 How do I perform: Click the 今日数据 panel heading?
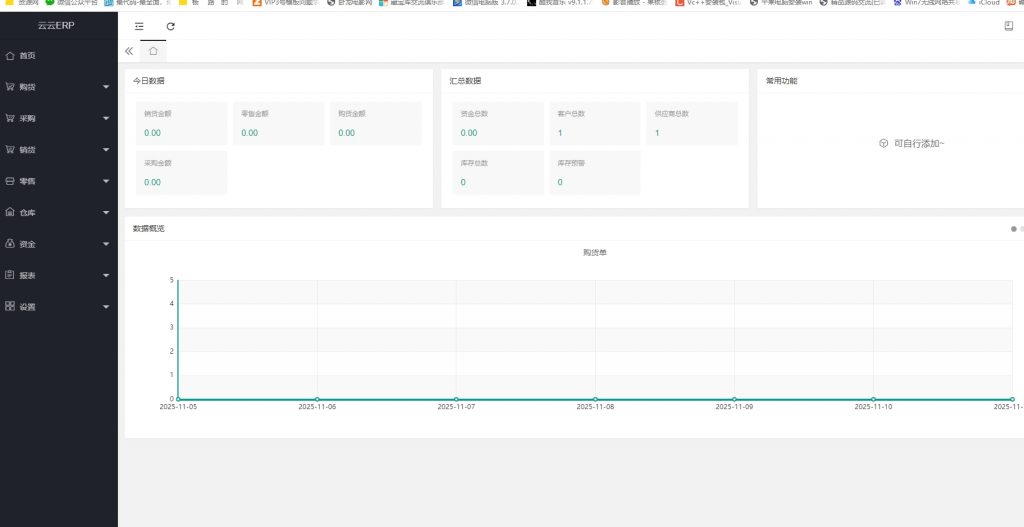[149, 81]
